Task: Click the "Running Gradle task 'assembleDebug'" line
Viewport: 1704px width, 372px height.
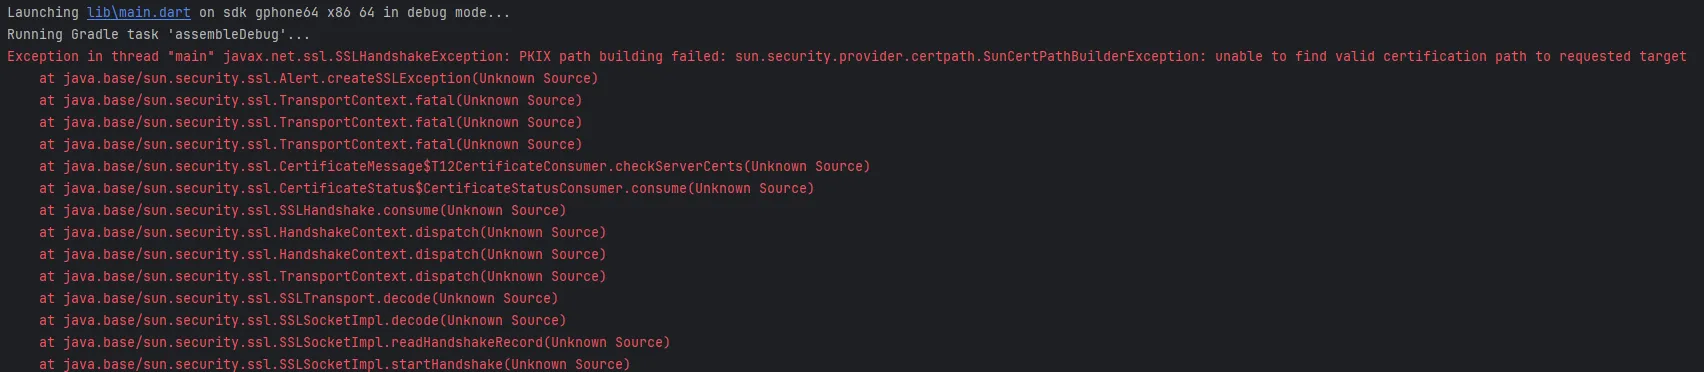Action: click(159, 35)
